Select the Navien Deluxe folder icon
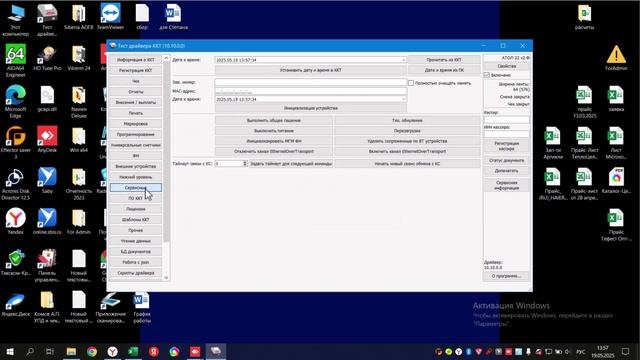This screenshot has height=360, width=640. point(79,101)
